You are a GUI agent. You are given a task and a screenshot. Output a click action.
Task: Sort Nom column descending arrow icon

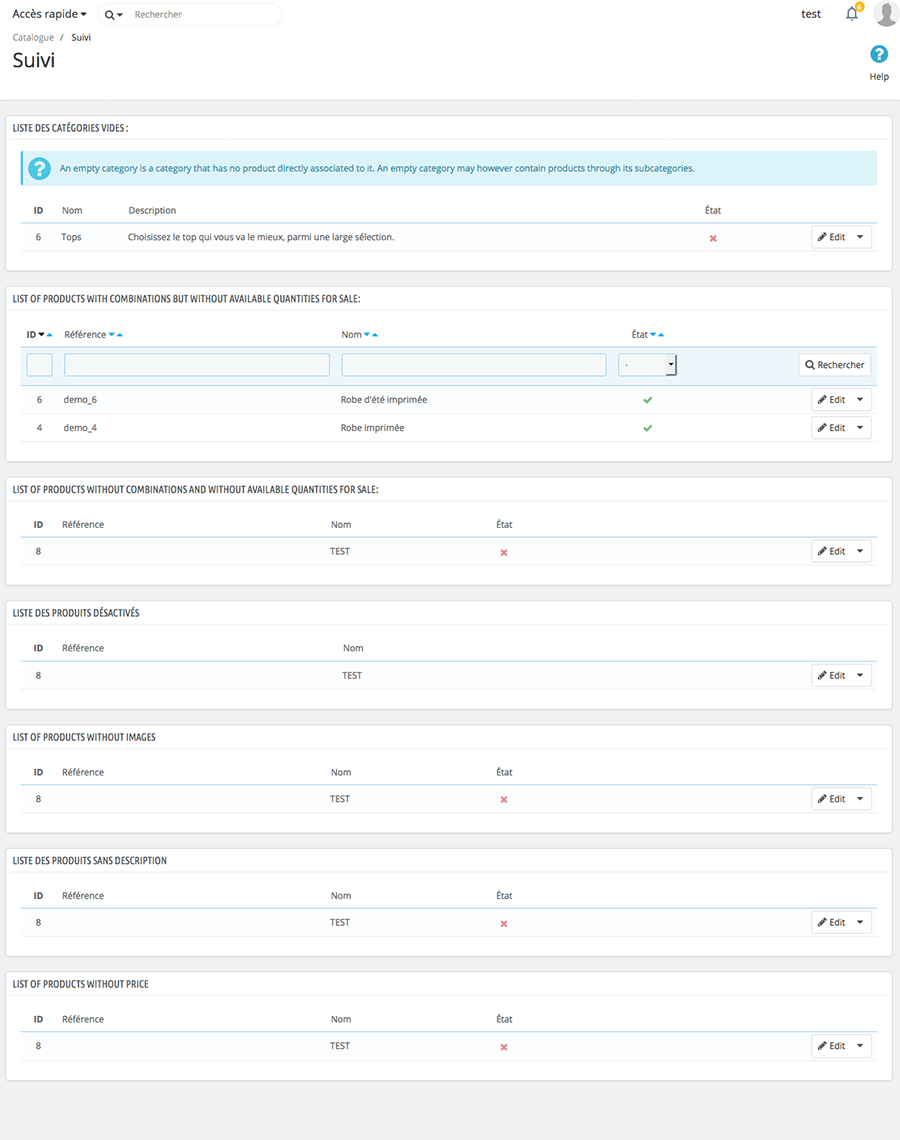click(x=367, y=335)
